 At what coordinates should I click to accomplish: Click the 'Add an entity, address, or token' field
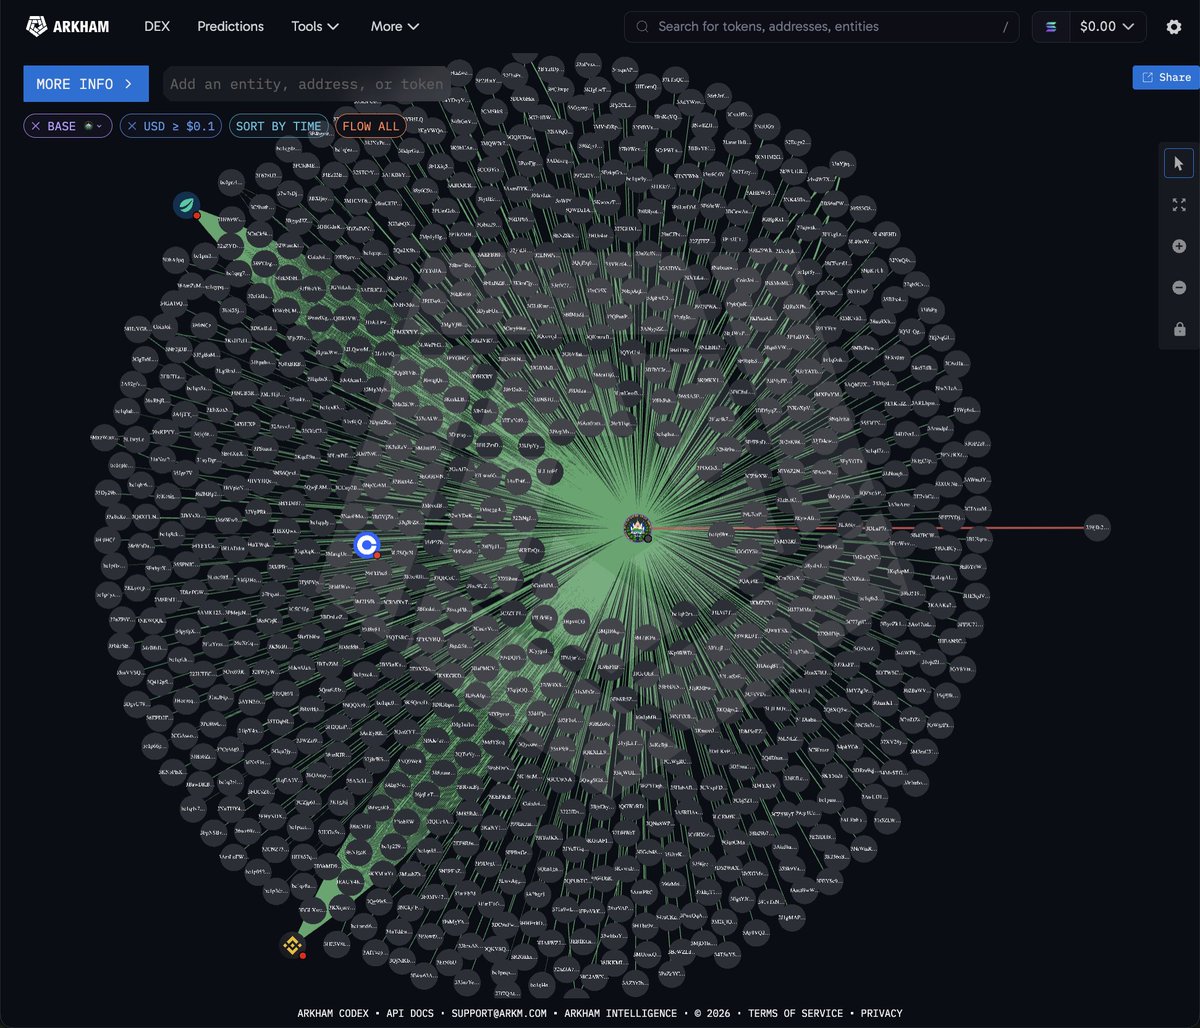pyautogui.click(x=306, y=84)
